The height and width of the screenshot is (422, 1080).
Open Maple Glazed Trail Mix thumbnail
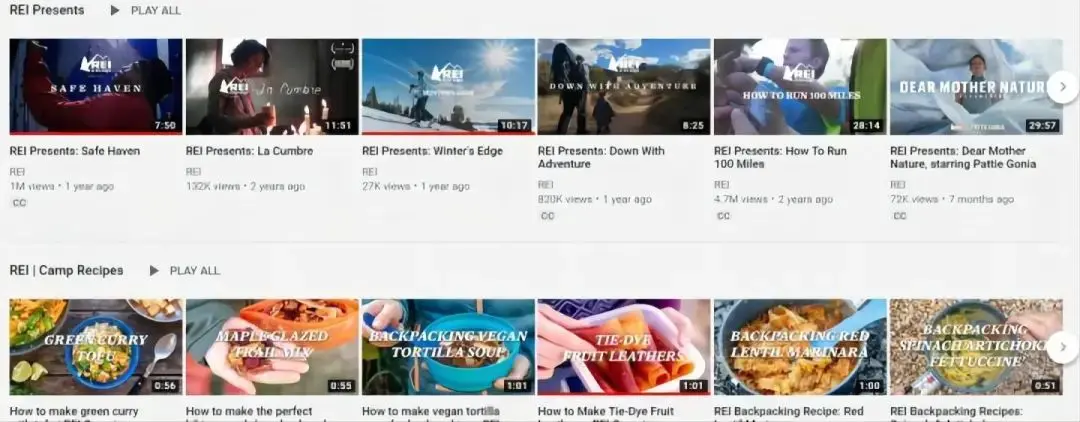[272, 347]
